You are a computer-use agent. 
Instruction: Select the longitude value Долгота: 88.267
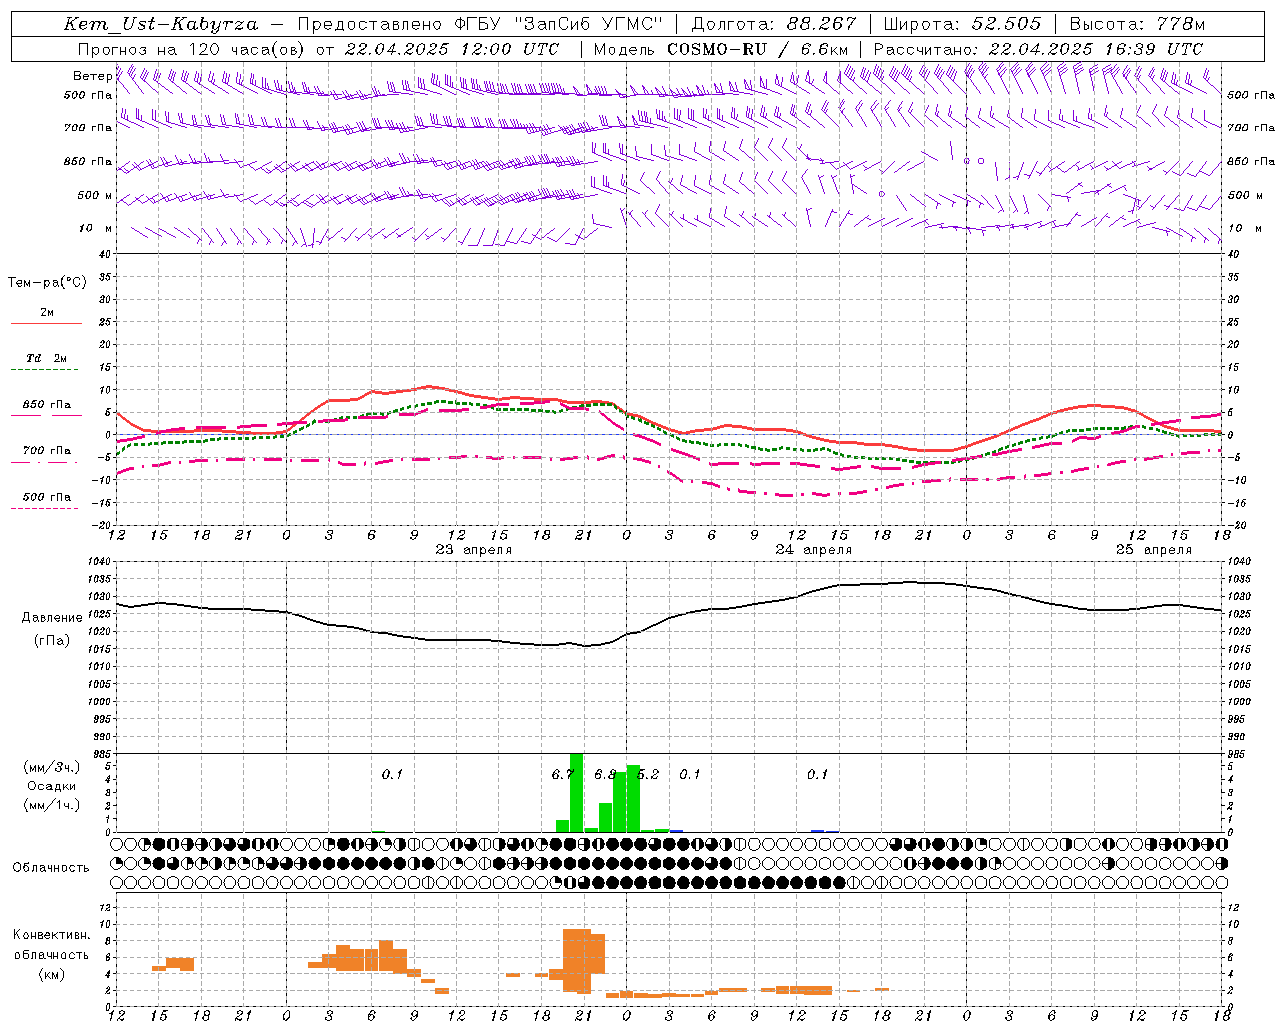pos(774,24)
